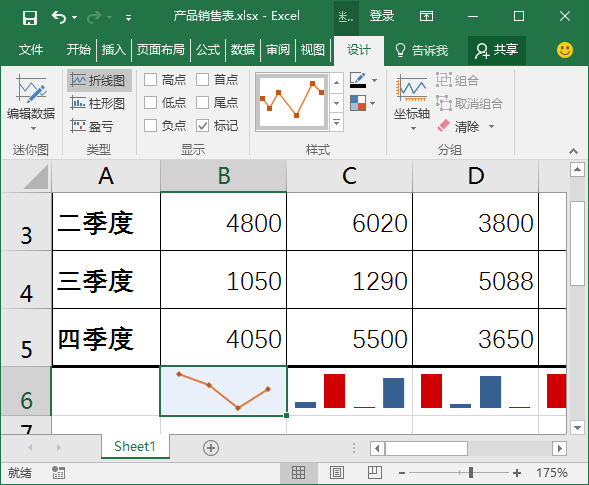Switch to Normal view icon
589x485 pixels.
(299, 473)
